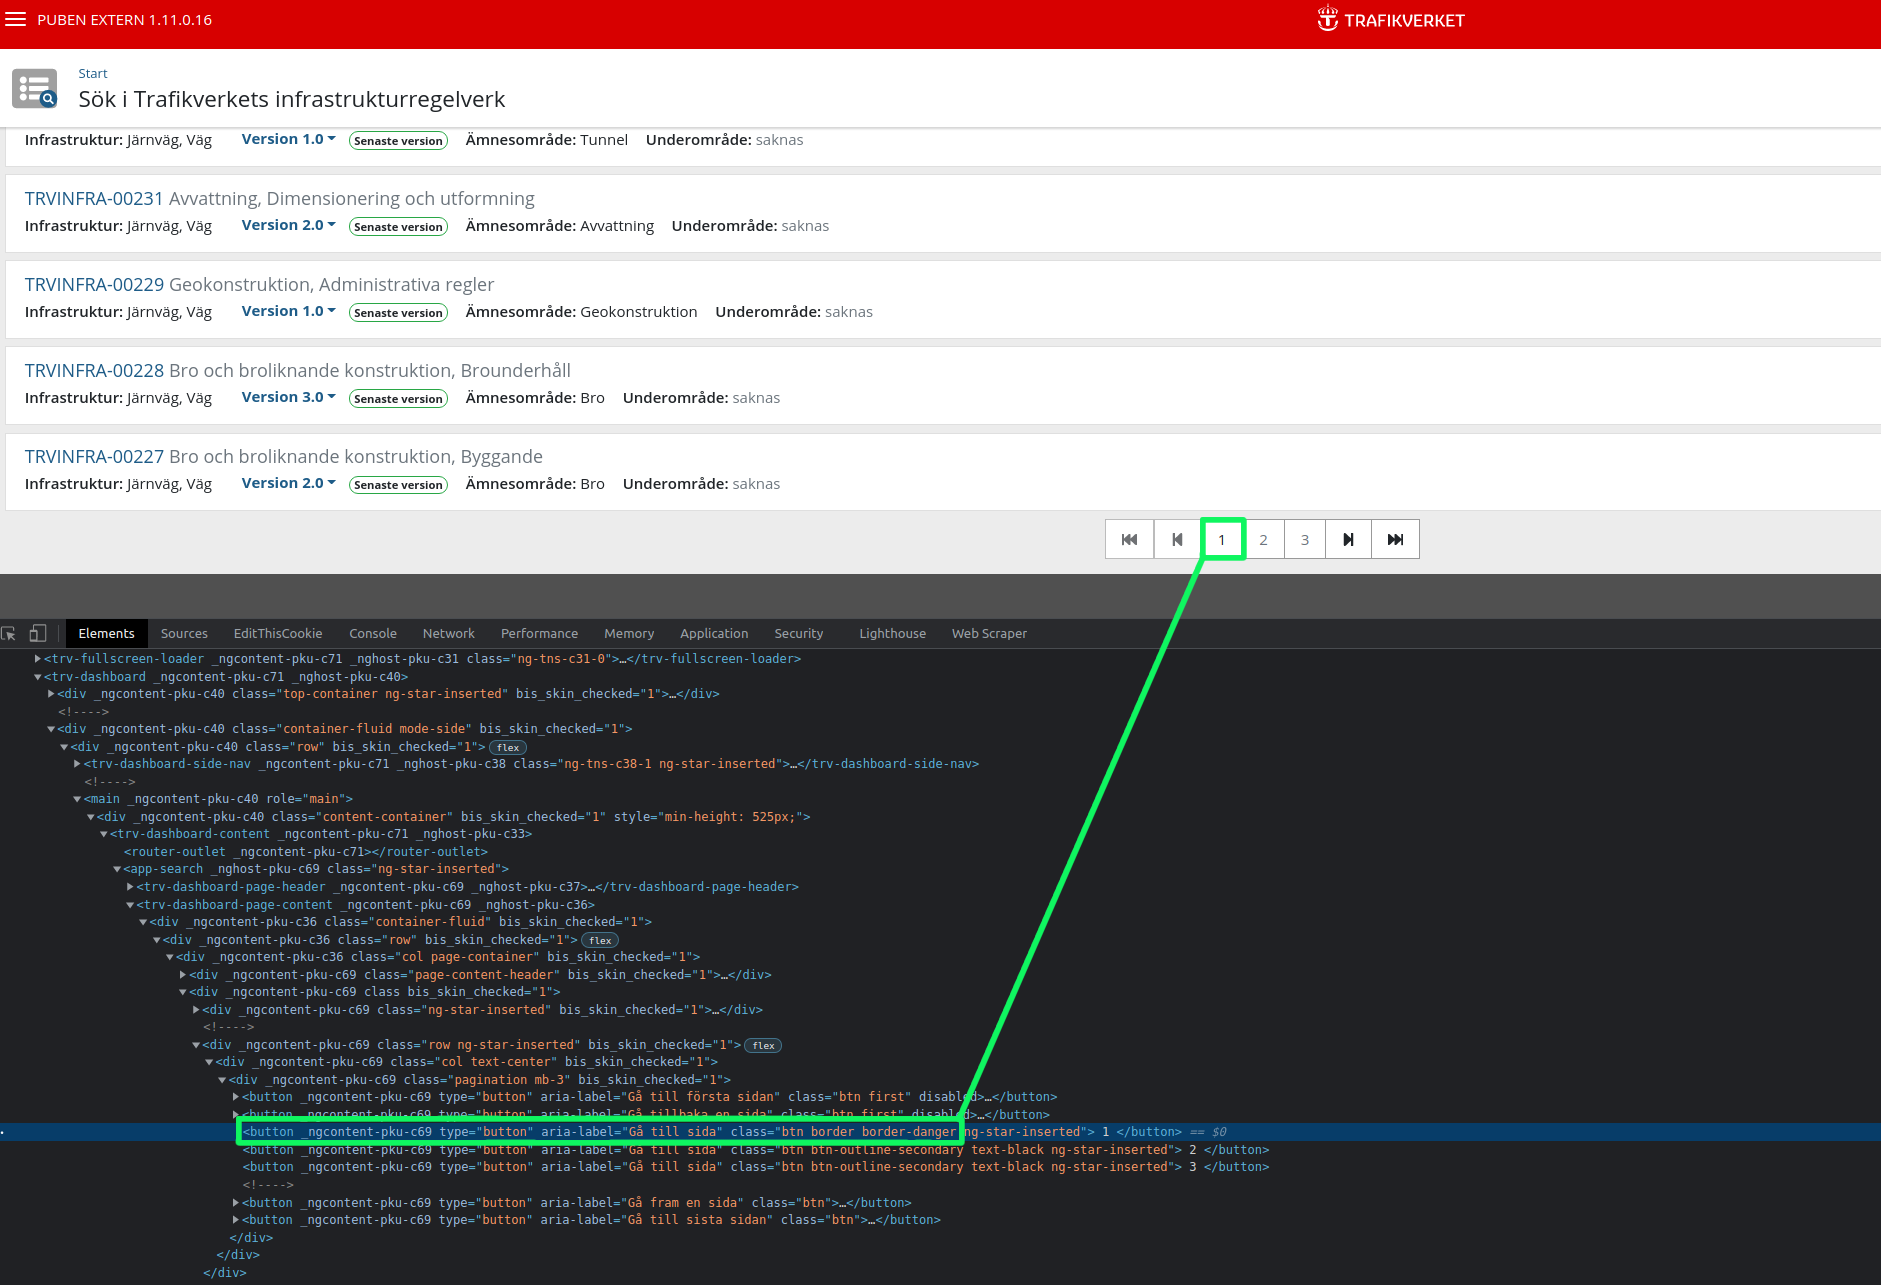
Task: Activate the DevTools inspect element picker
Action: [x=9, y=634]
